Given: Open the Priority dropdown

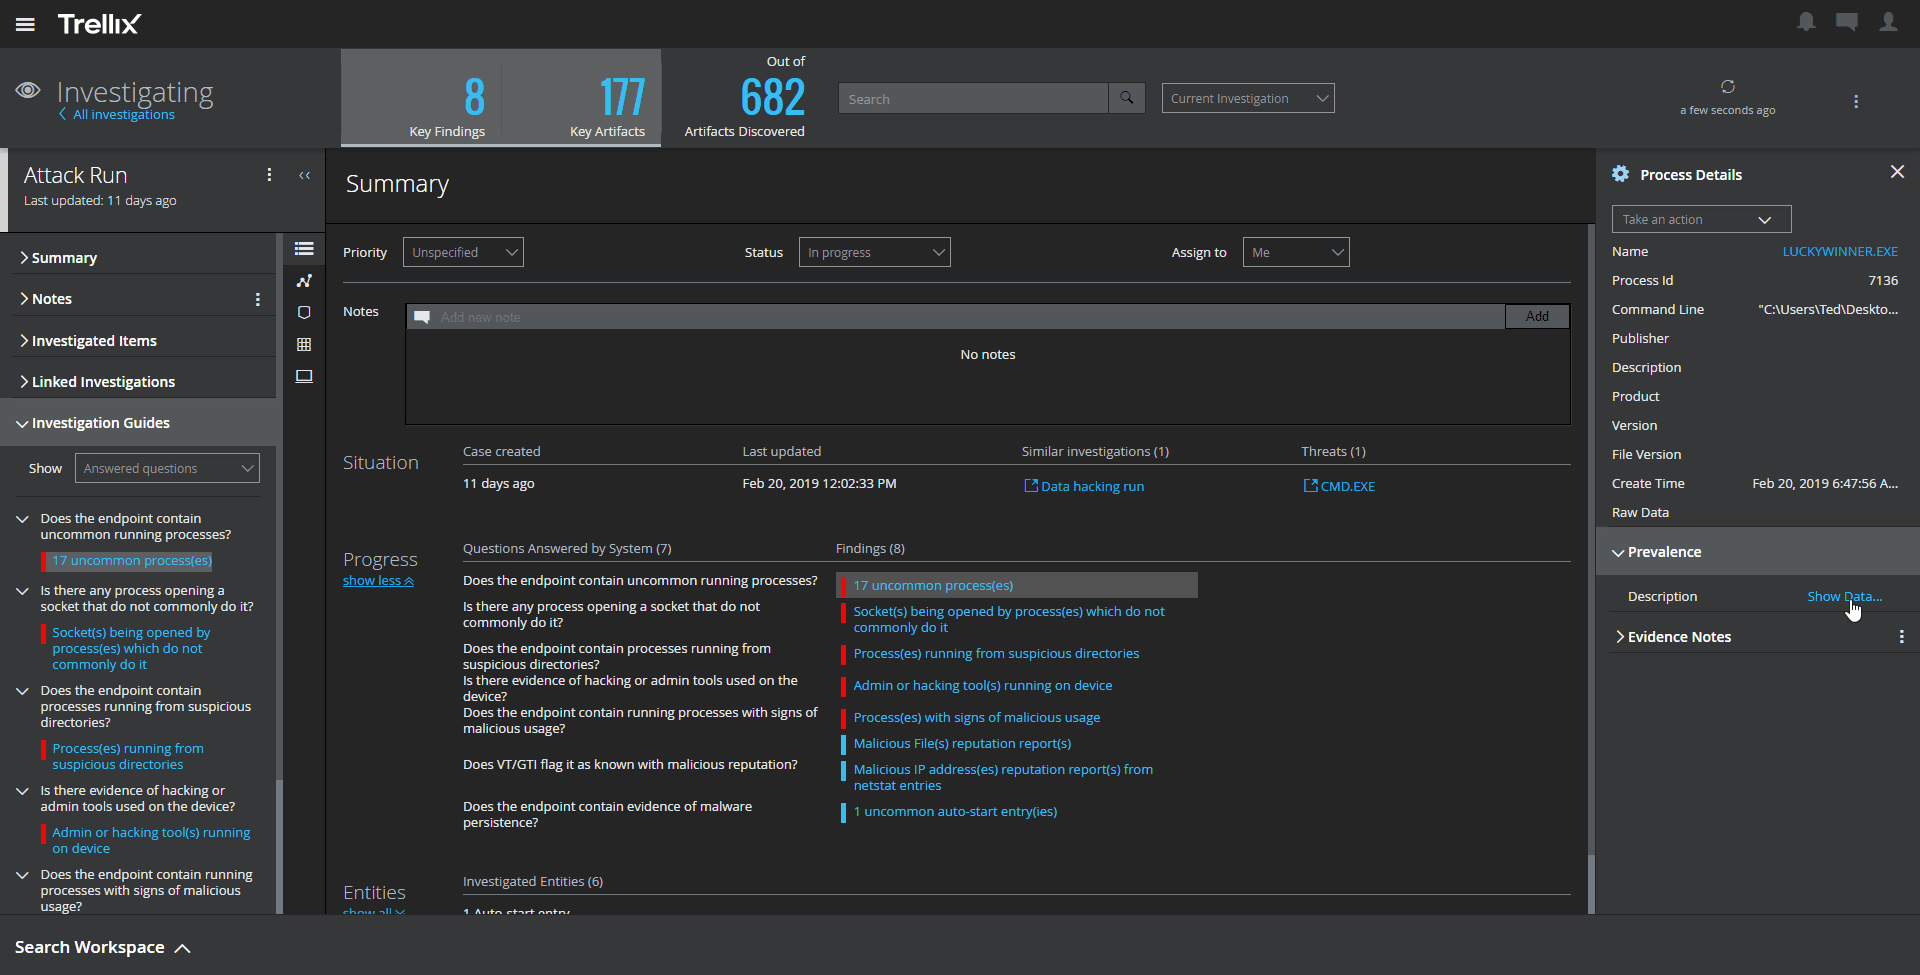Looking at the screenshot, I should pos(462,252).
